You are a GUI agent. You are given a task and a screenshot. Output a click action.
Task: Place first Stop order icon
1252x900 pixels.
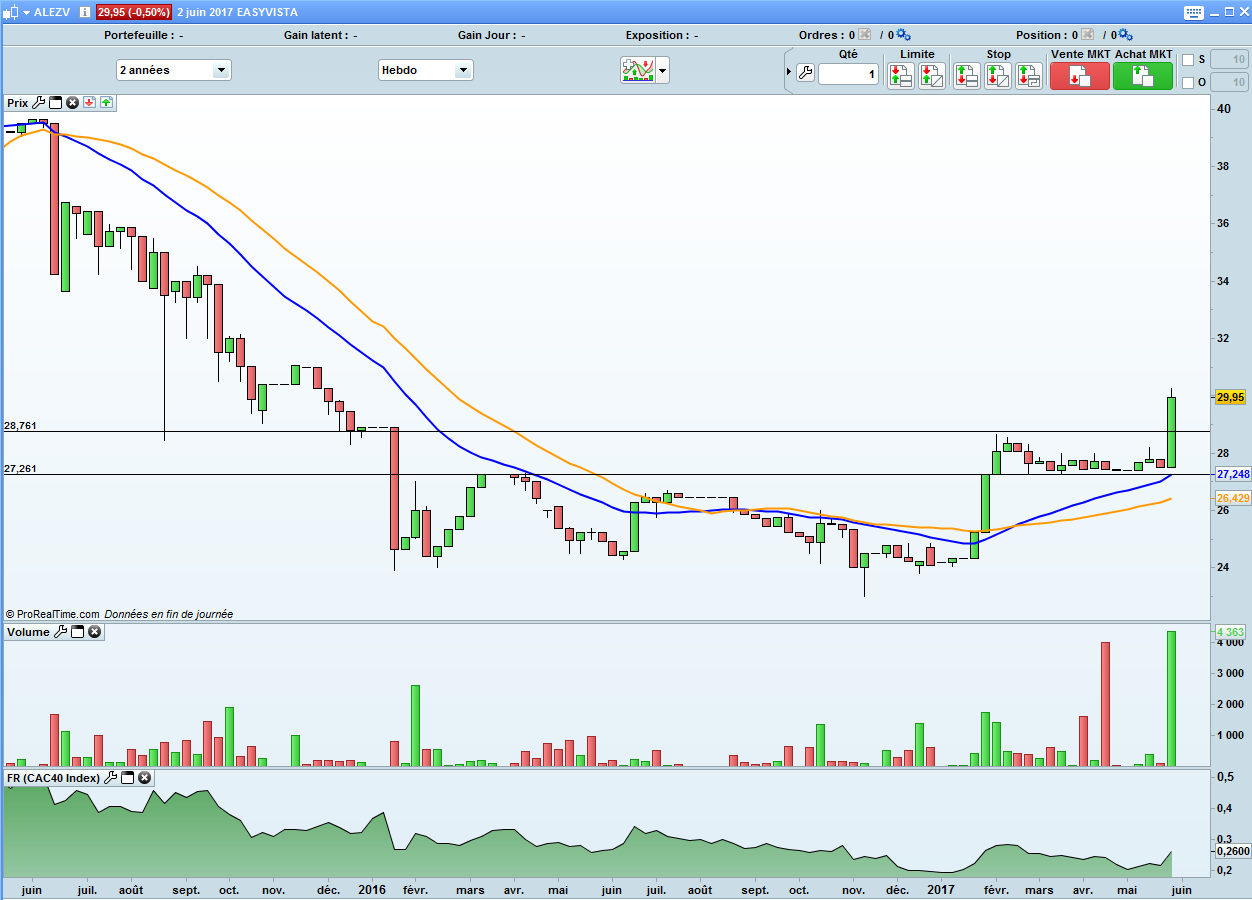967,75
